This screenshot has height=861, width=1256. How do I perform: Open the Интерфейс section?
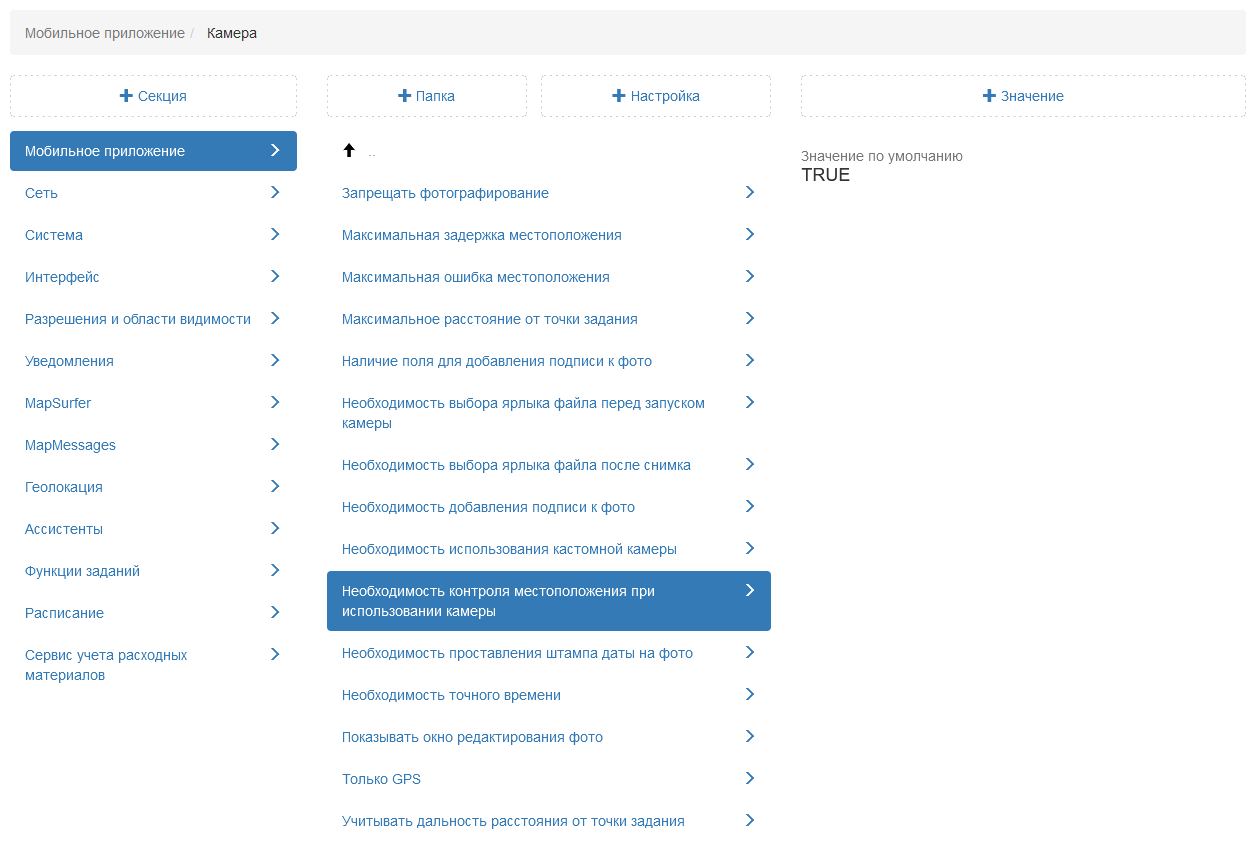pos(153,277)
